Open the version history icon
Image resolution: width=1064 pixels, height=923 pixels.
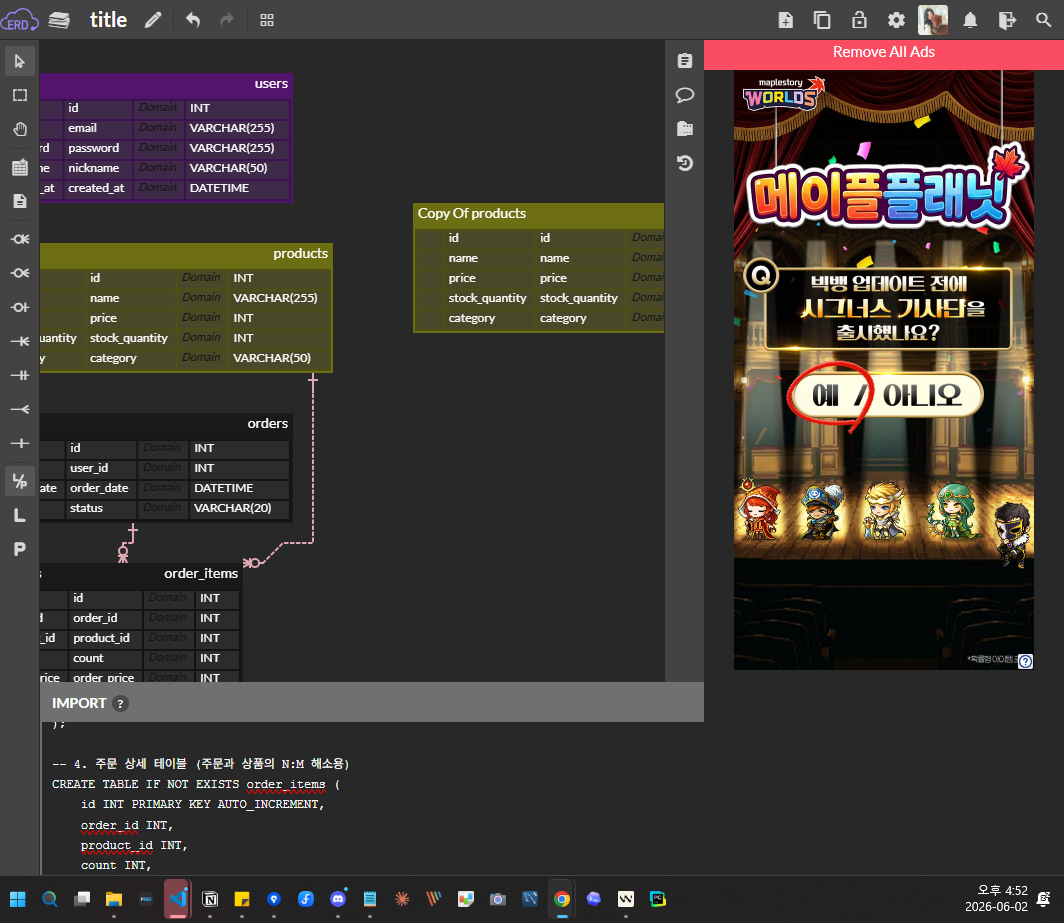pos(685,163)
